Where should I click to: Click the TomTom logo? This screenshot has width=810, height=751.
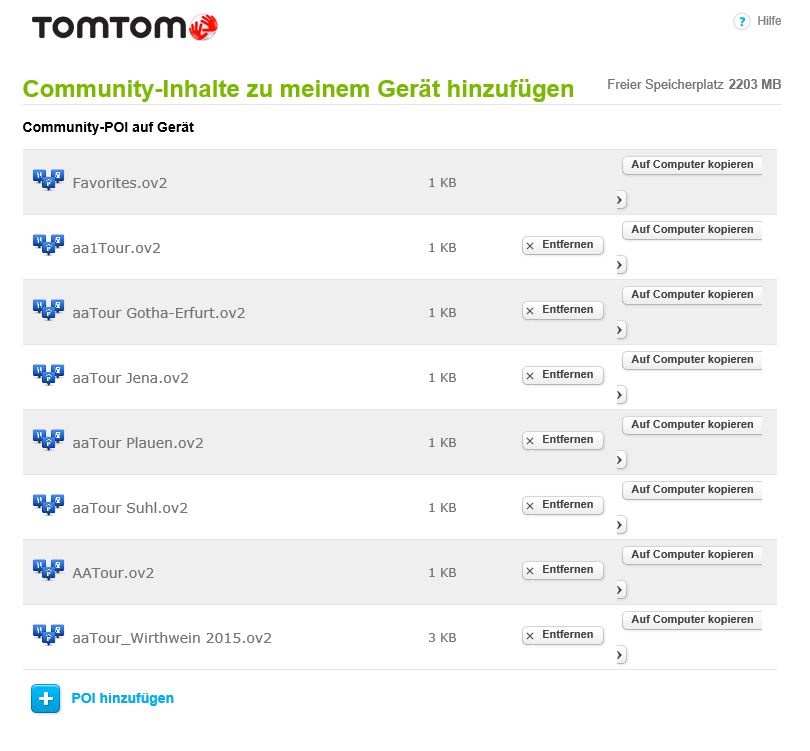[124, 27]
